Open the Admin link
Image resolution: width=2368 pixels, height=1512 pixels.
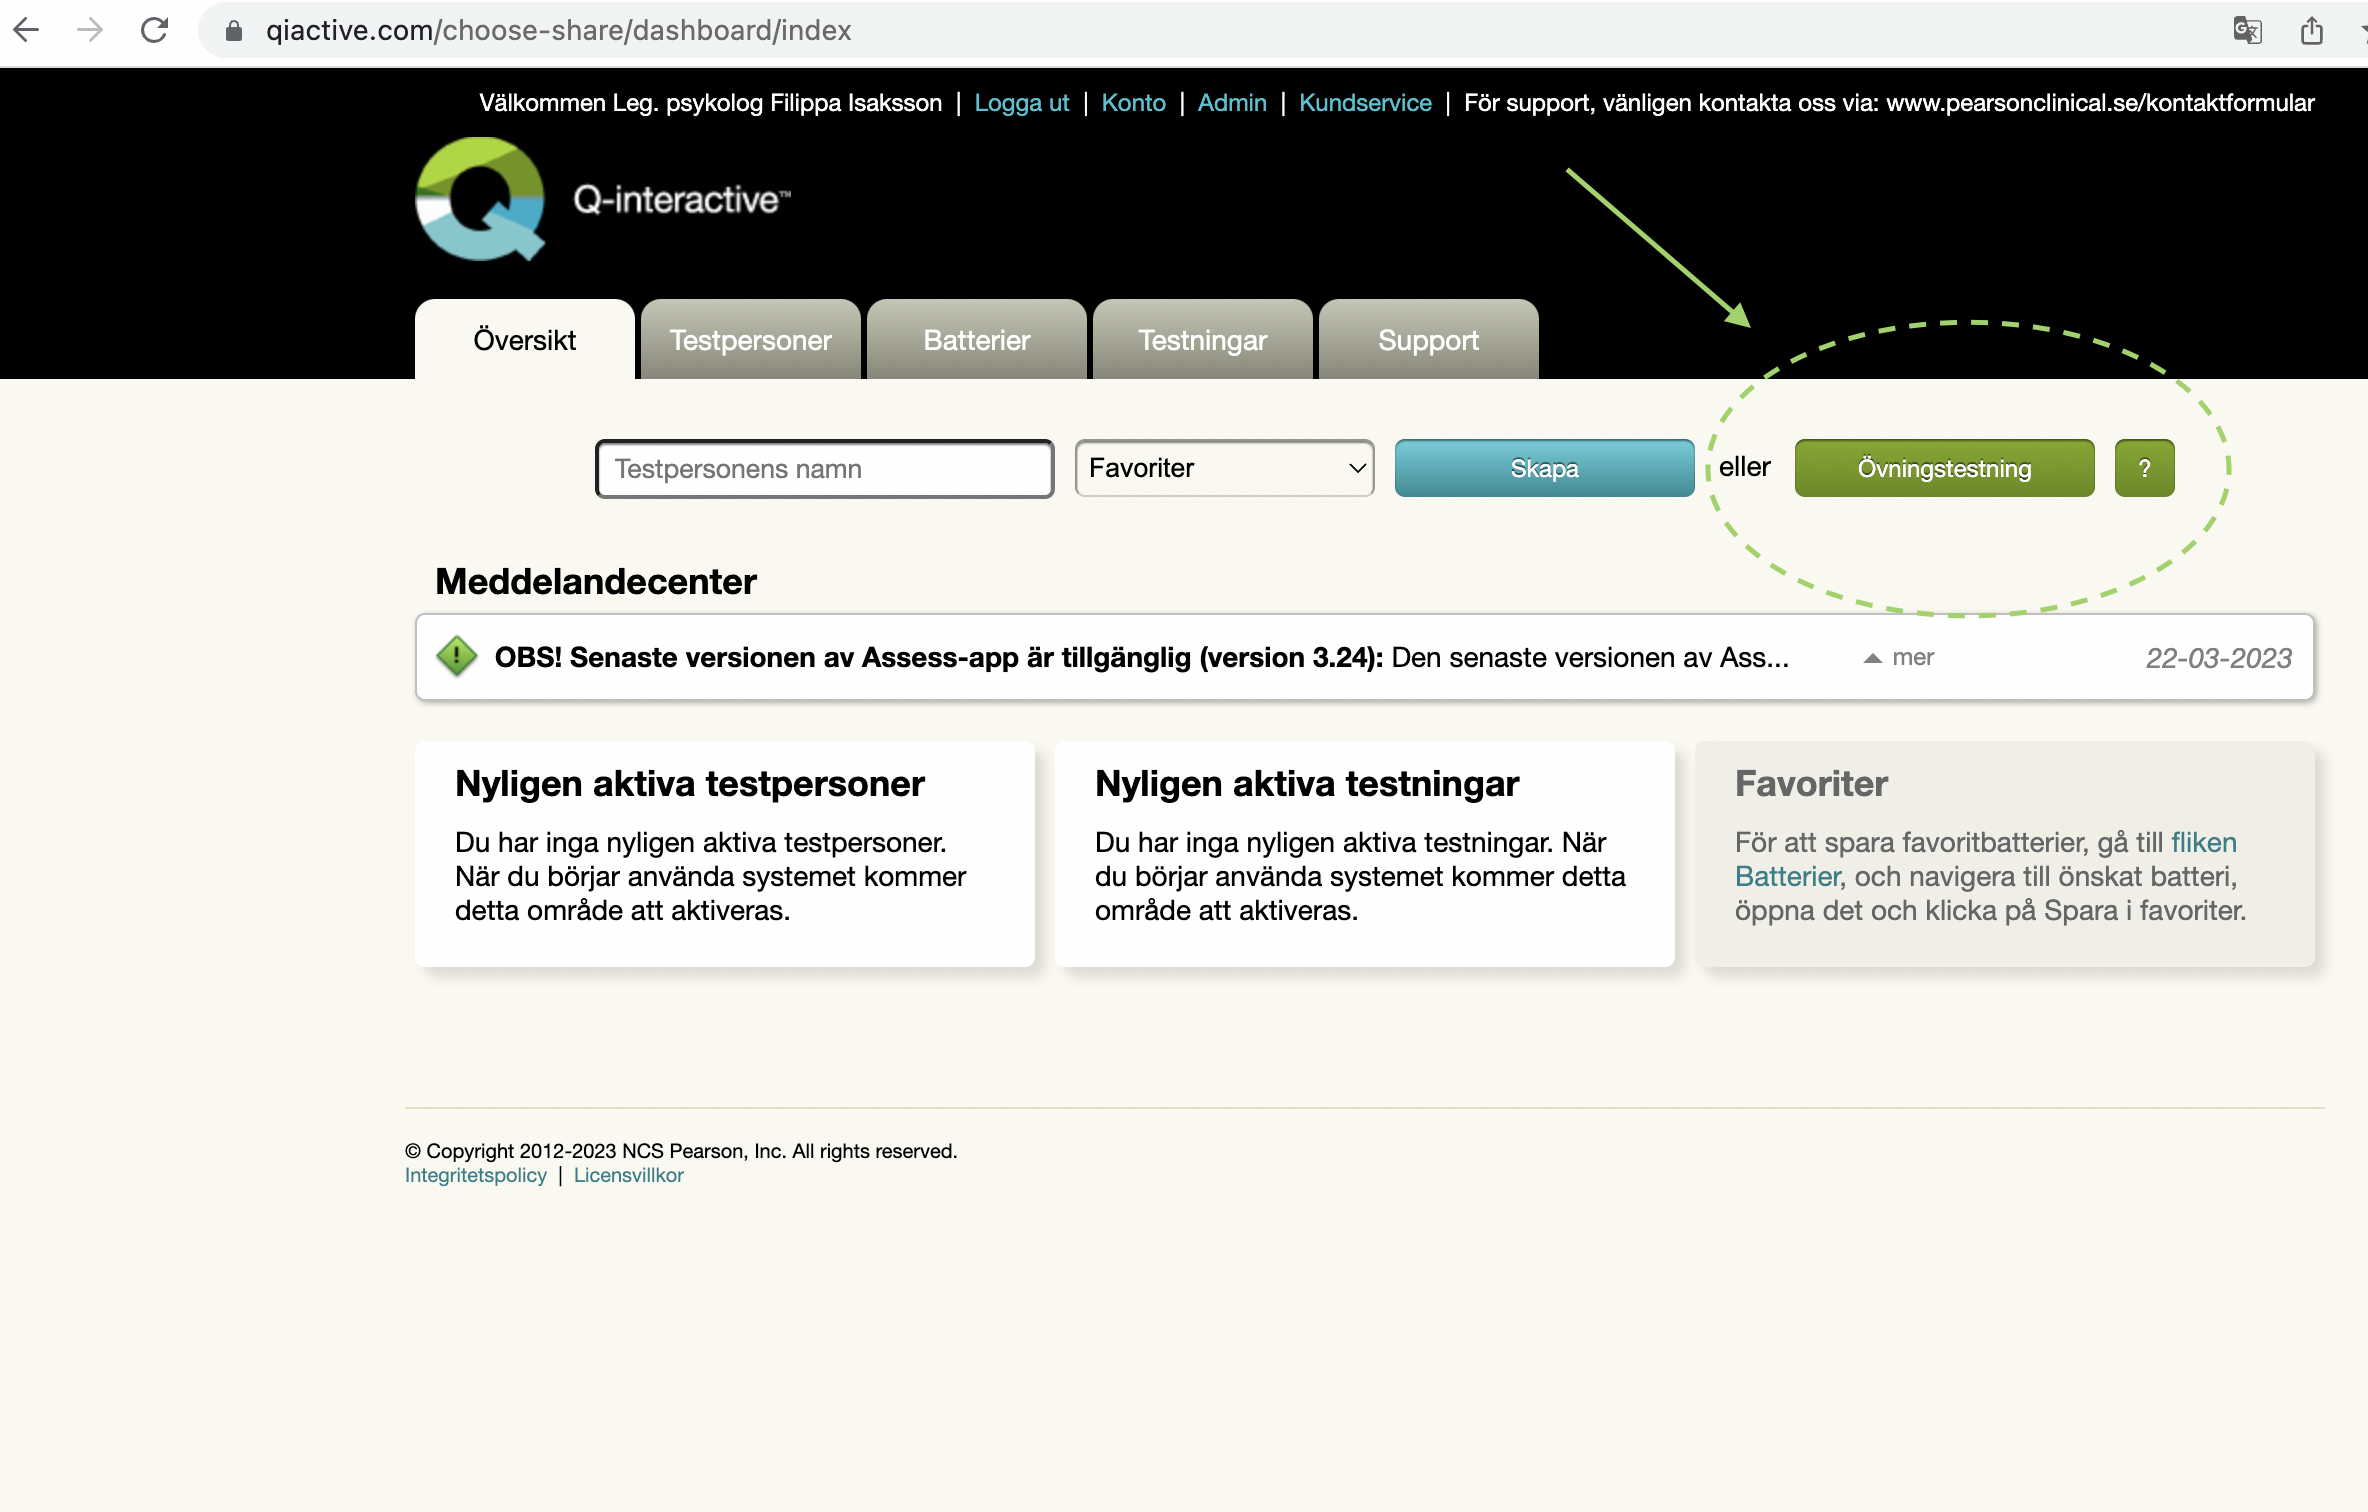pos(1232,103)
